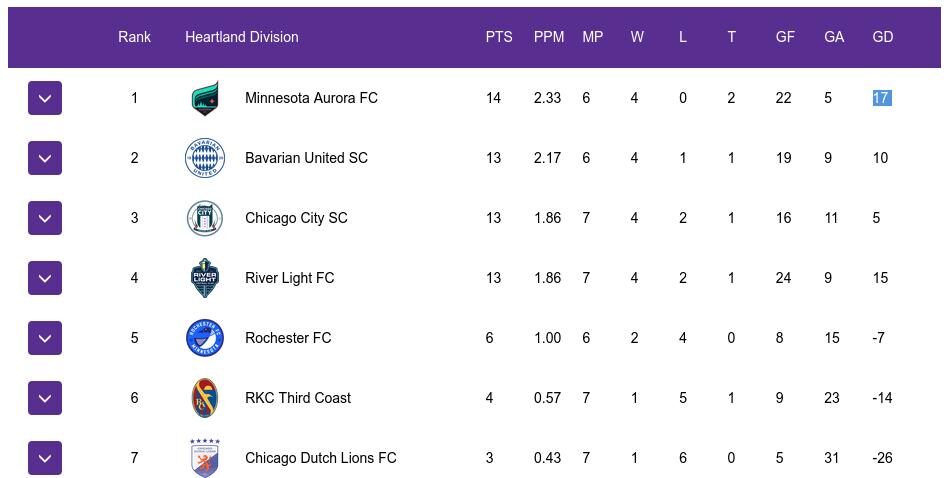Click the RKC Third Coast crest
Image resolution: width=947 pixels, height=478 pixels.
point(205,398)
